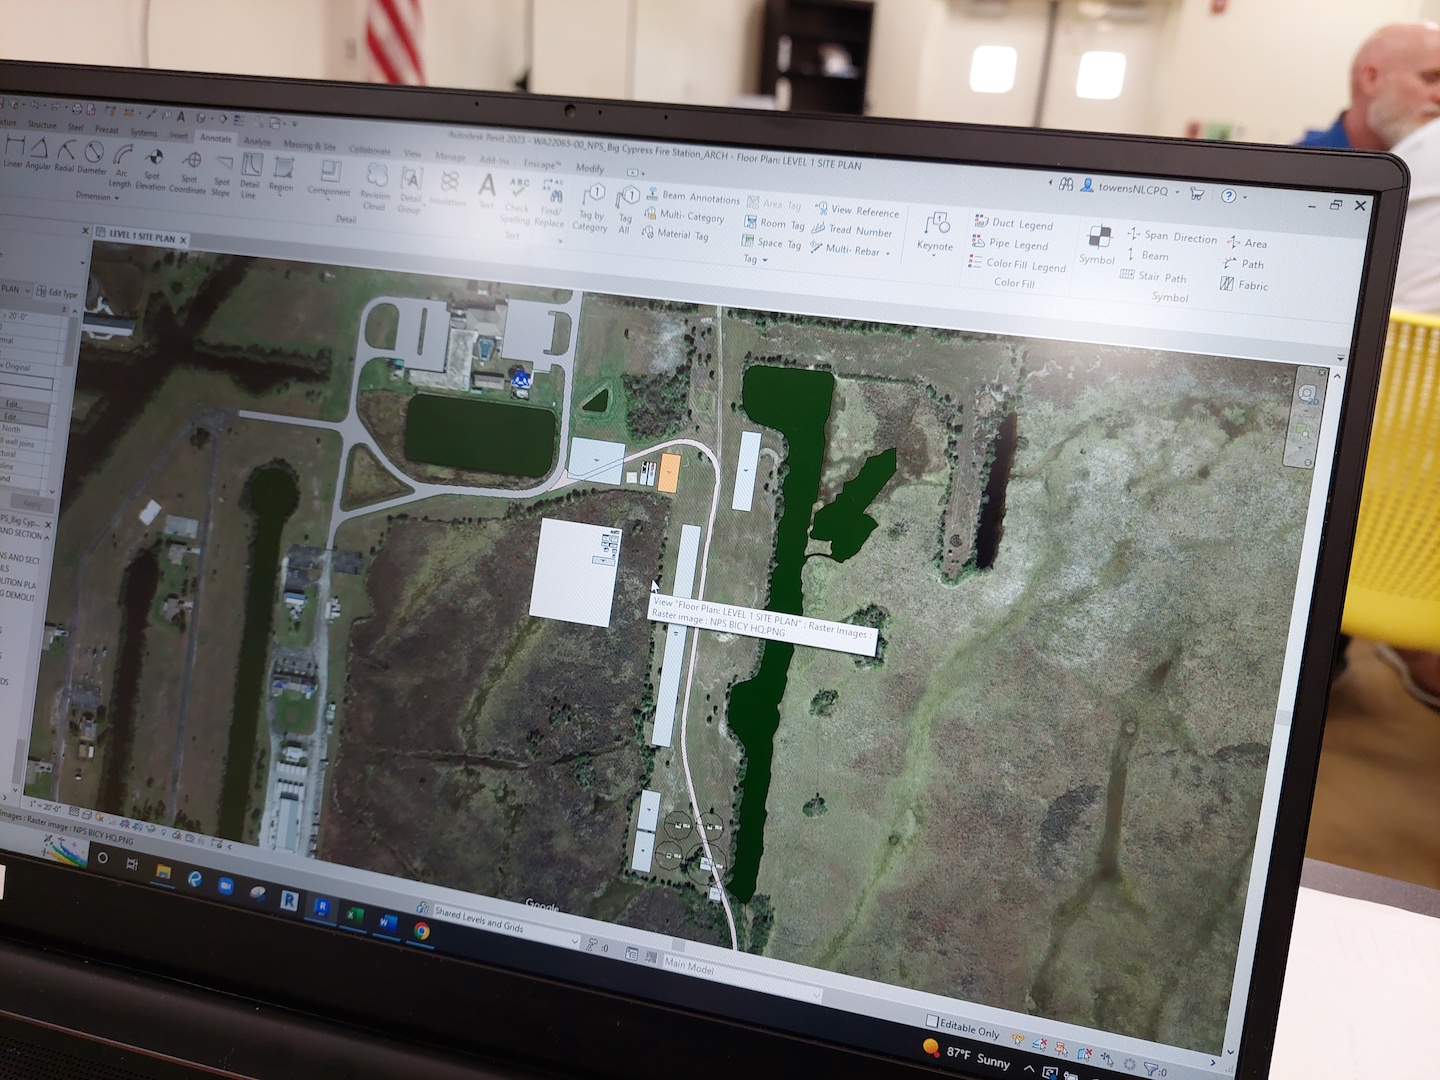Select the large white square building outline
Image resolution: width=1440 pixels, height=1080 pixels.
[x=575, y=572]
